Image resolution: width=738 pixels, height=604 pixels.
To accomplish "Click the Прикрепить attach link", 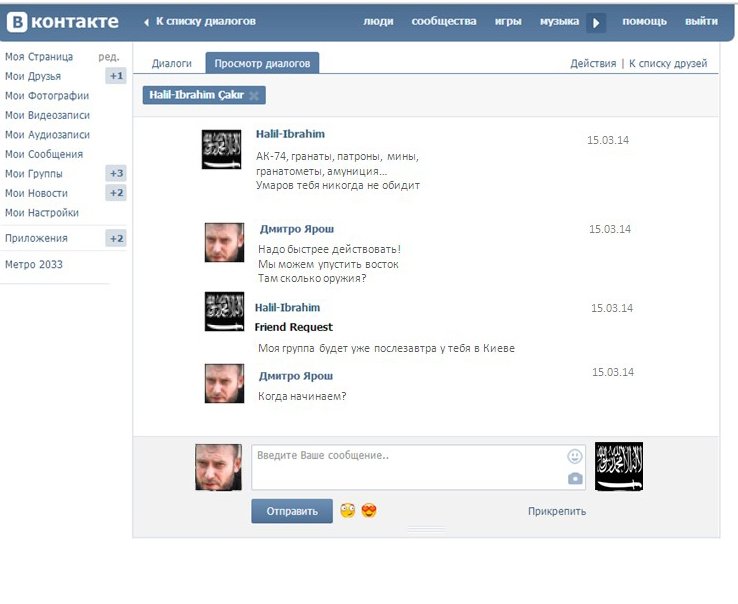I will pyautogui.click(x=557, y=511).
